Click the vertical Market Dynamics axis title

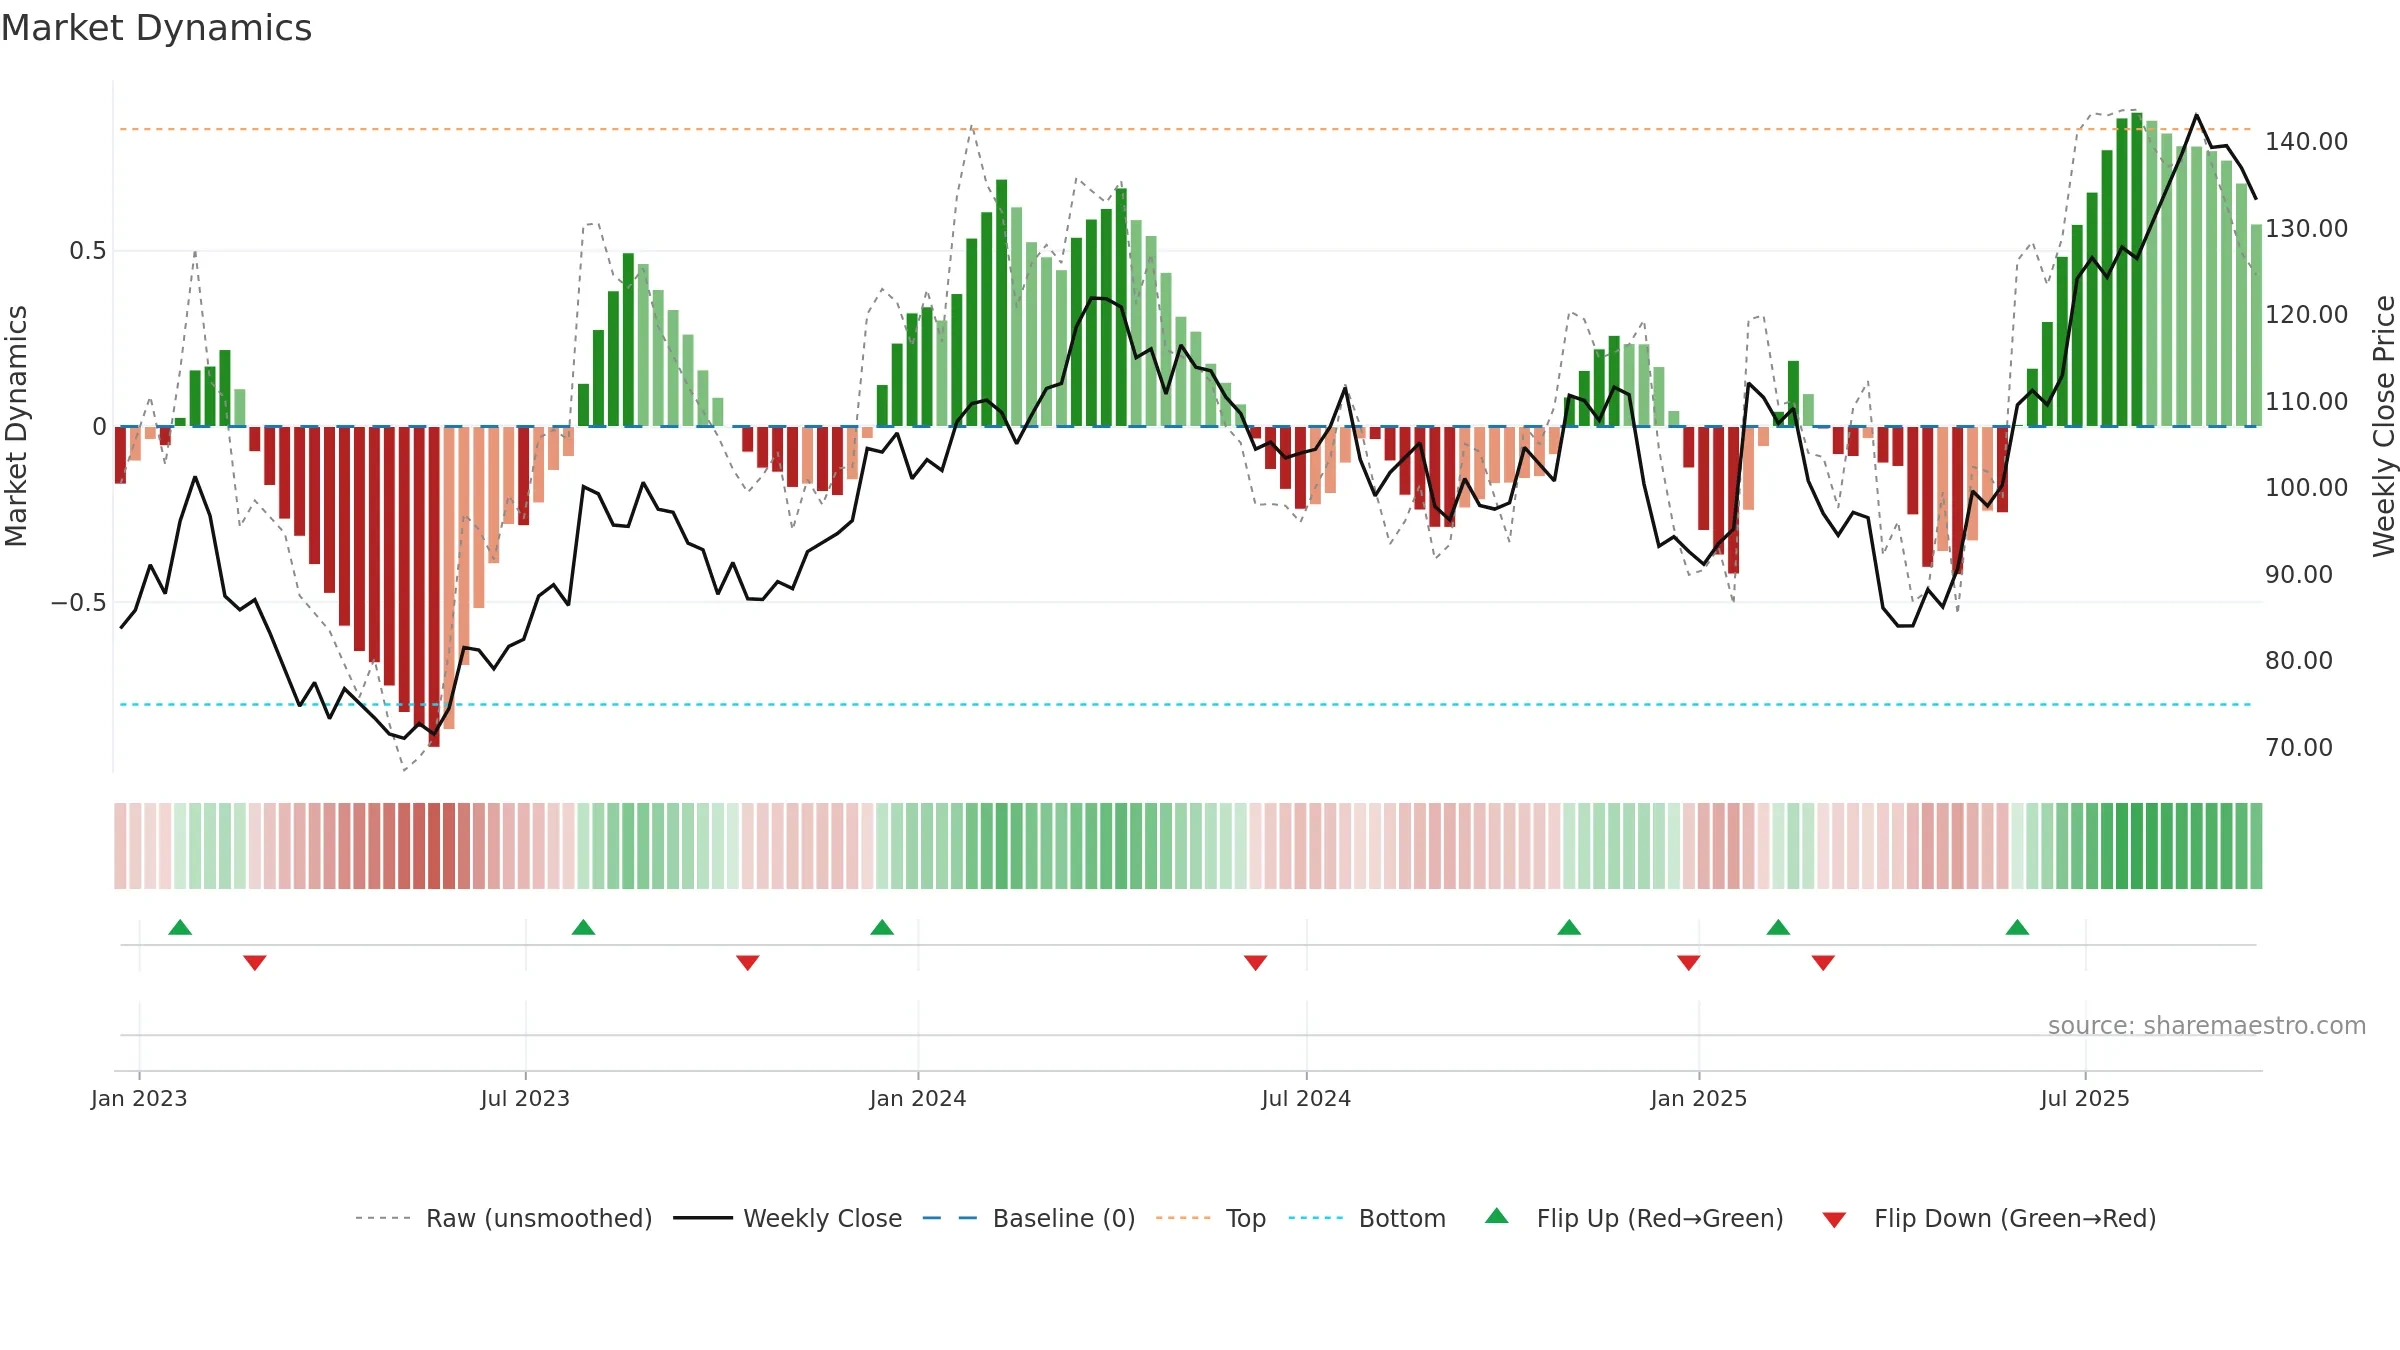pos(16,426)
